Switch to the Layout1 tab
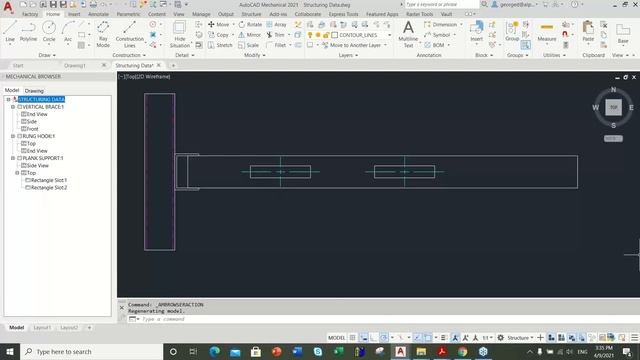Viewport: 640px width, 360px height. click(42, 328)
